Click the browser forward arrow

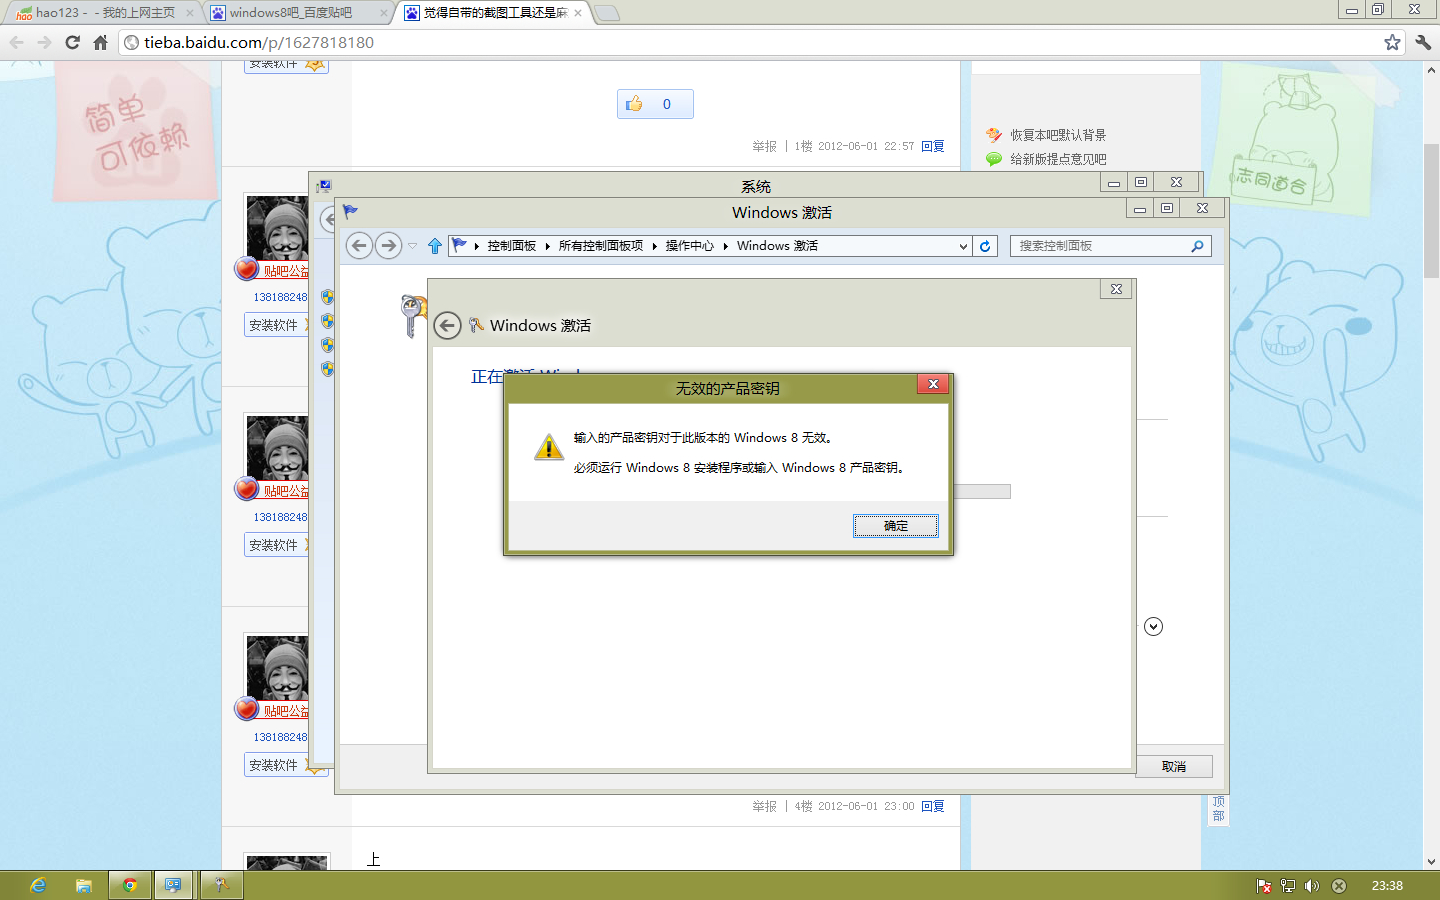[x=44, y=42]
